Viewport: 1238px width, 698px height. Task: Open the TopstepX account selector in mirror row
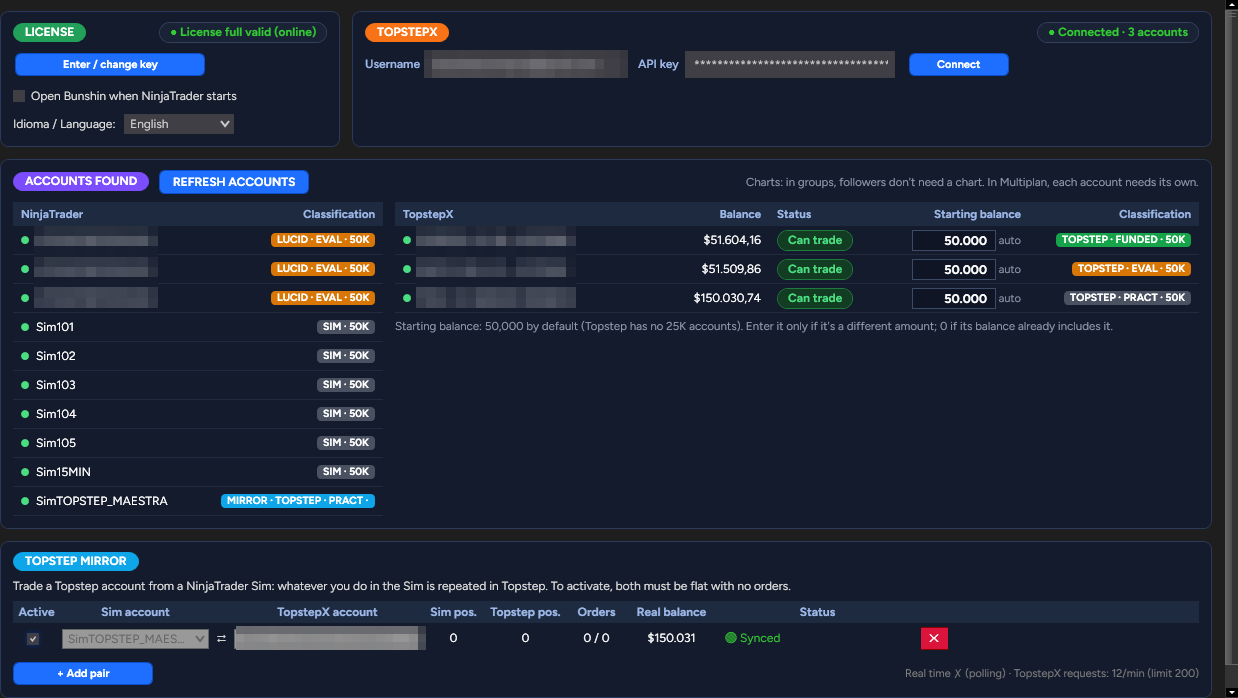(x=330, y=638)
